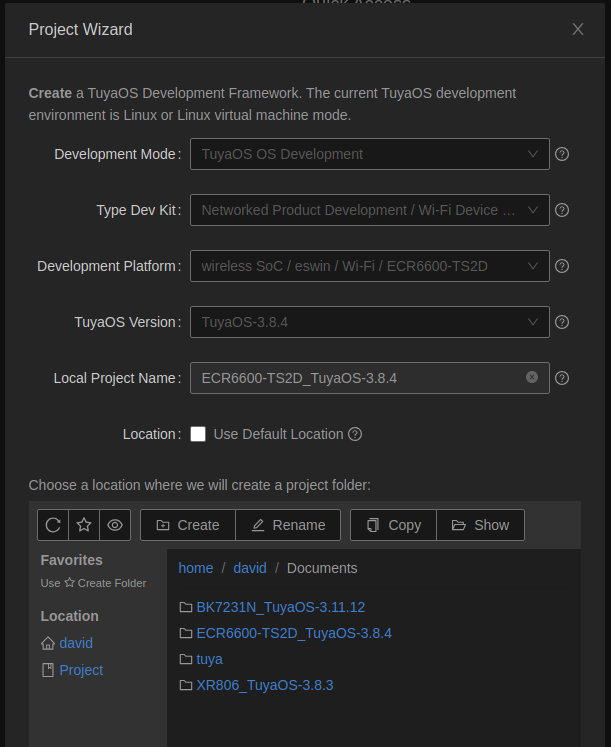Clear the Local Project Name field
Screen dimensions: 611x747
point(532,377)
